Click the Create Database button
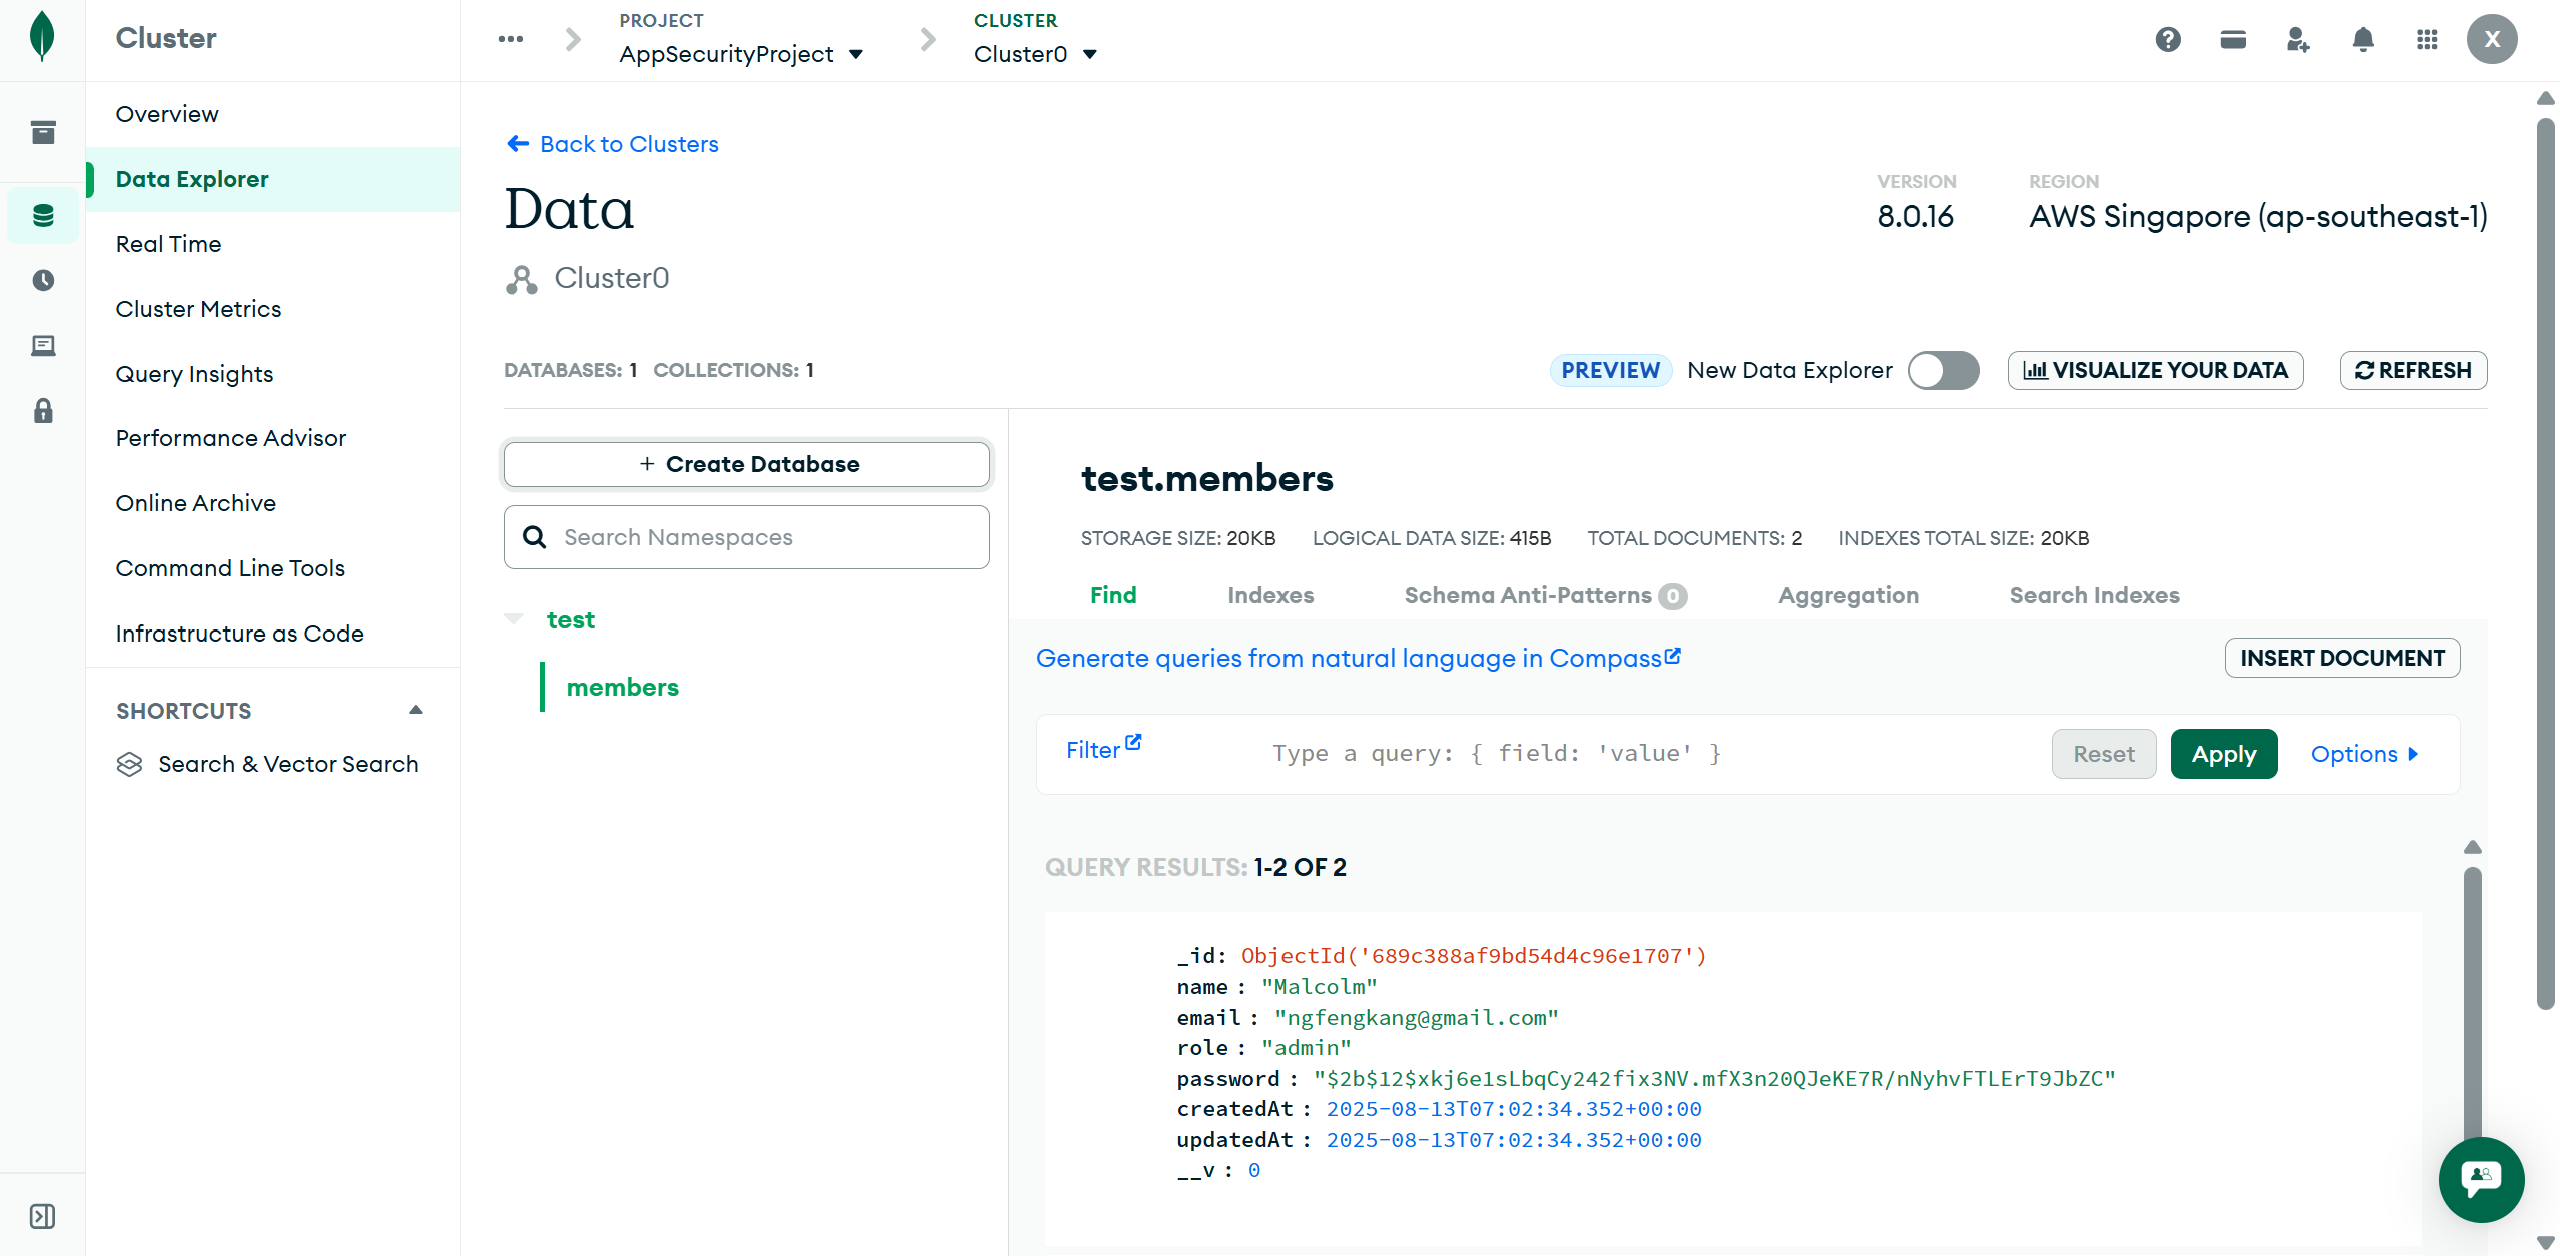2560x1256 pixels. 747,464
